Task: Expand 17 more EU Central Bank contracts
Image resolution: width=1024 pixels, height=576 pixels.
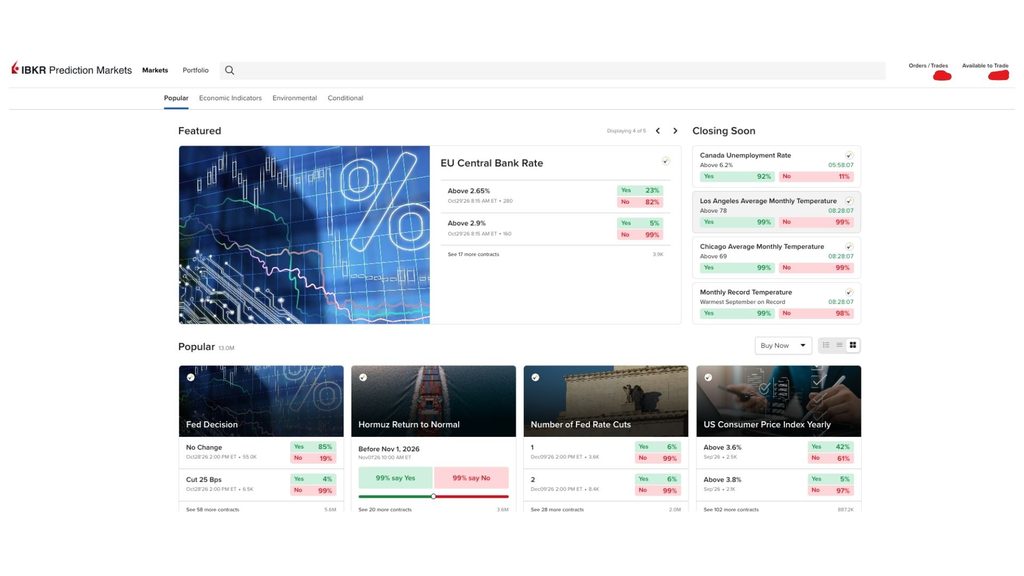Action: (x=473, y=254)
